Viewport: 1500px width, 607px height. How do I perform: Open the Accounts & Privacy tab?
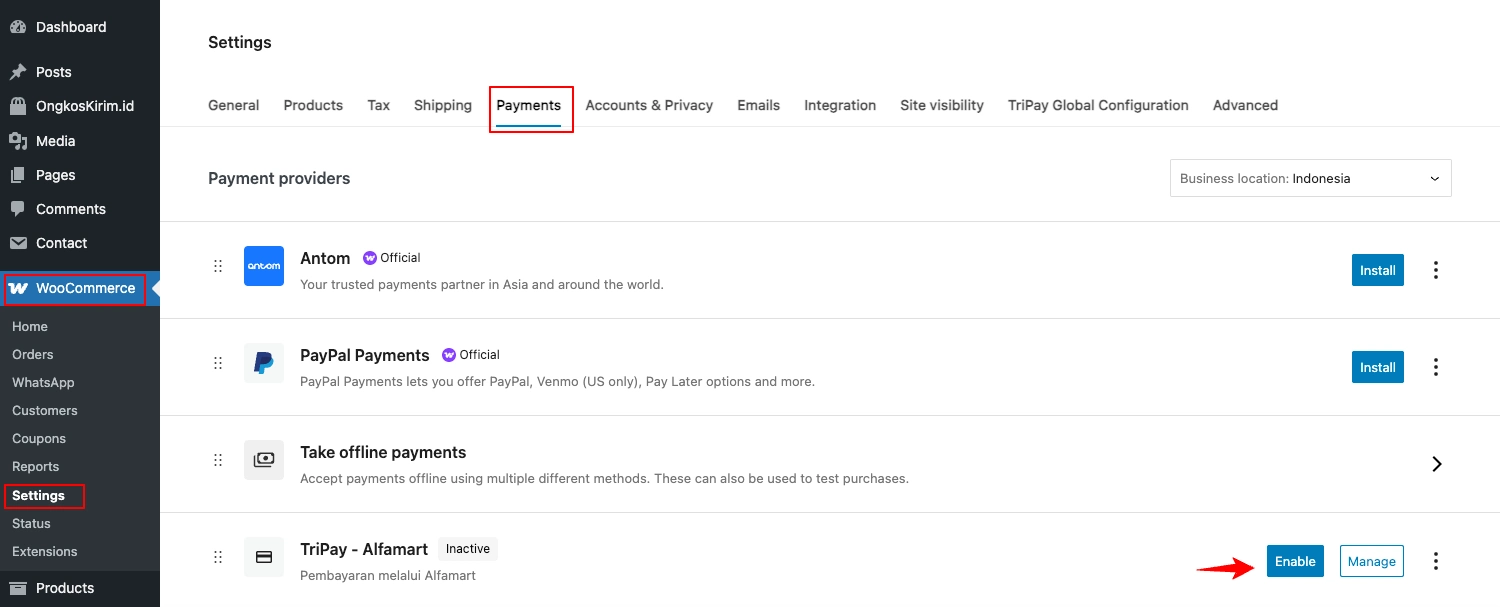point(649,105)
